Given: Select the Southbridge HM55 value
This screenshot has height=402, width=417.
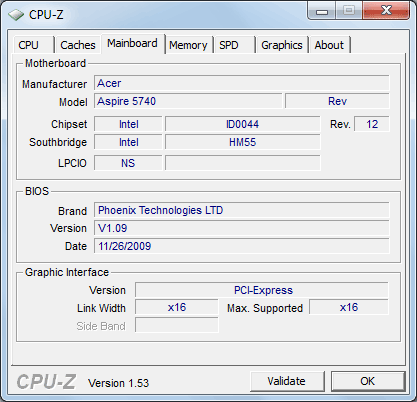Looking at the screenshot, I should tap(243, 142).
